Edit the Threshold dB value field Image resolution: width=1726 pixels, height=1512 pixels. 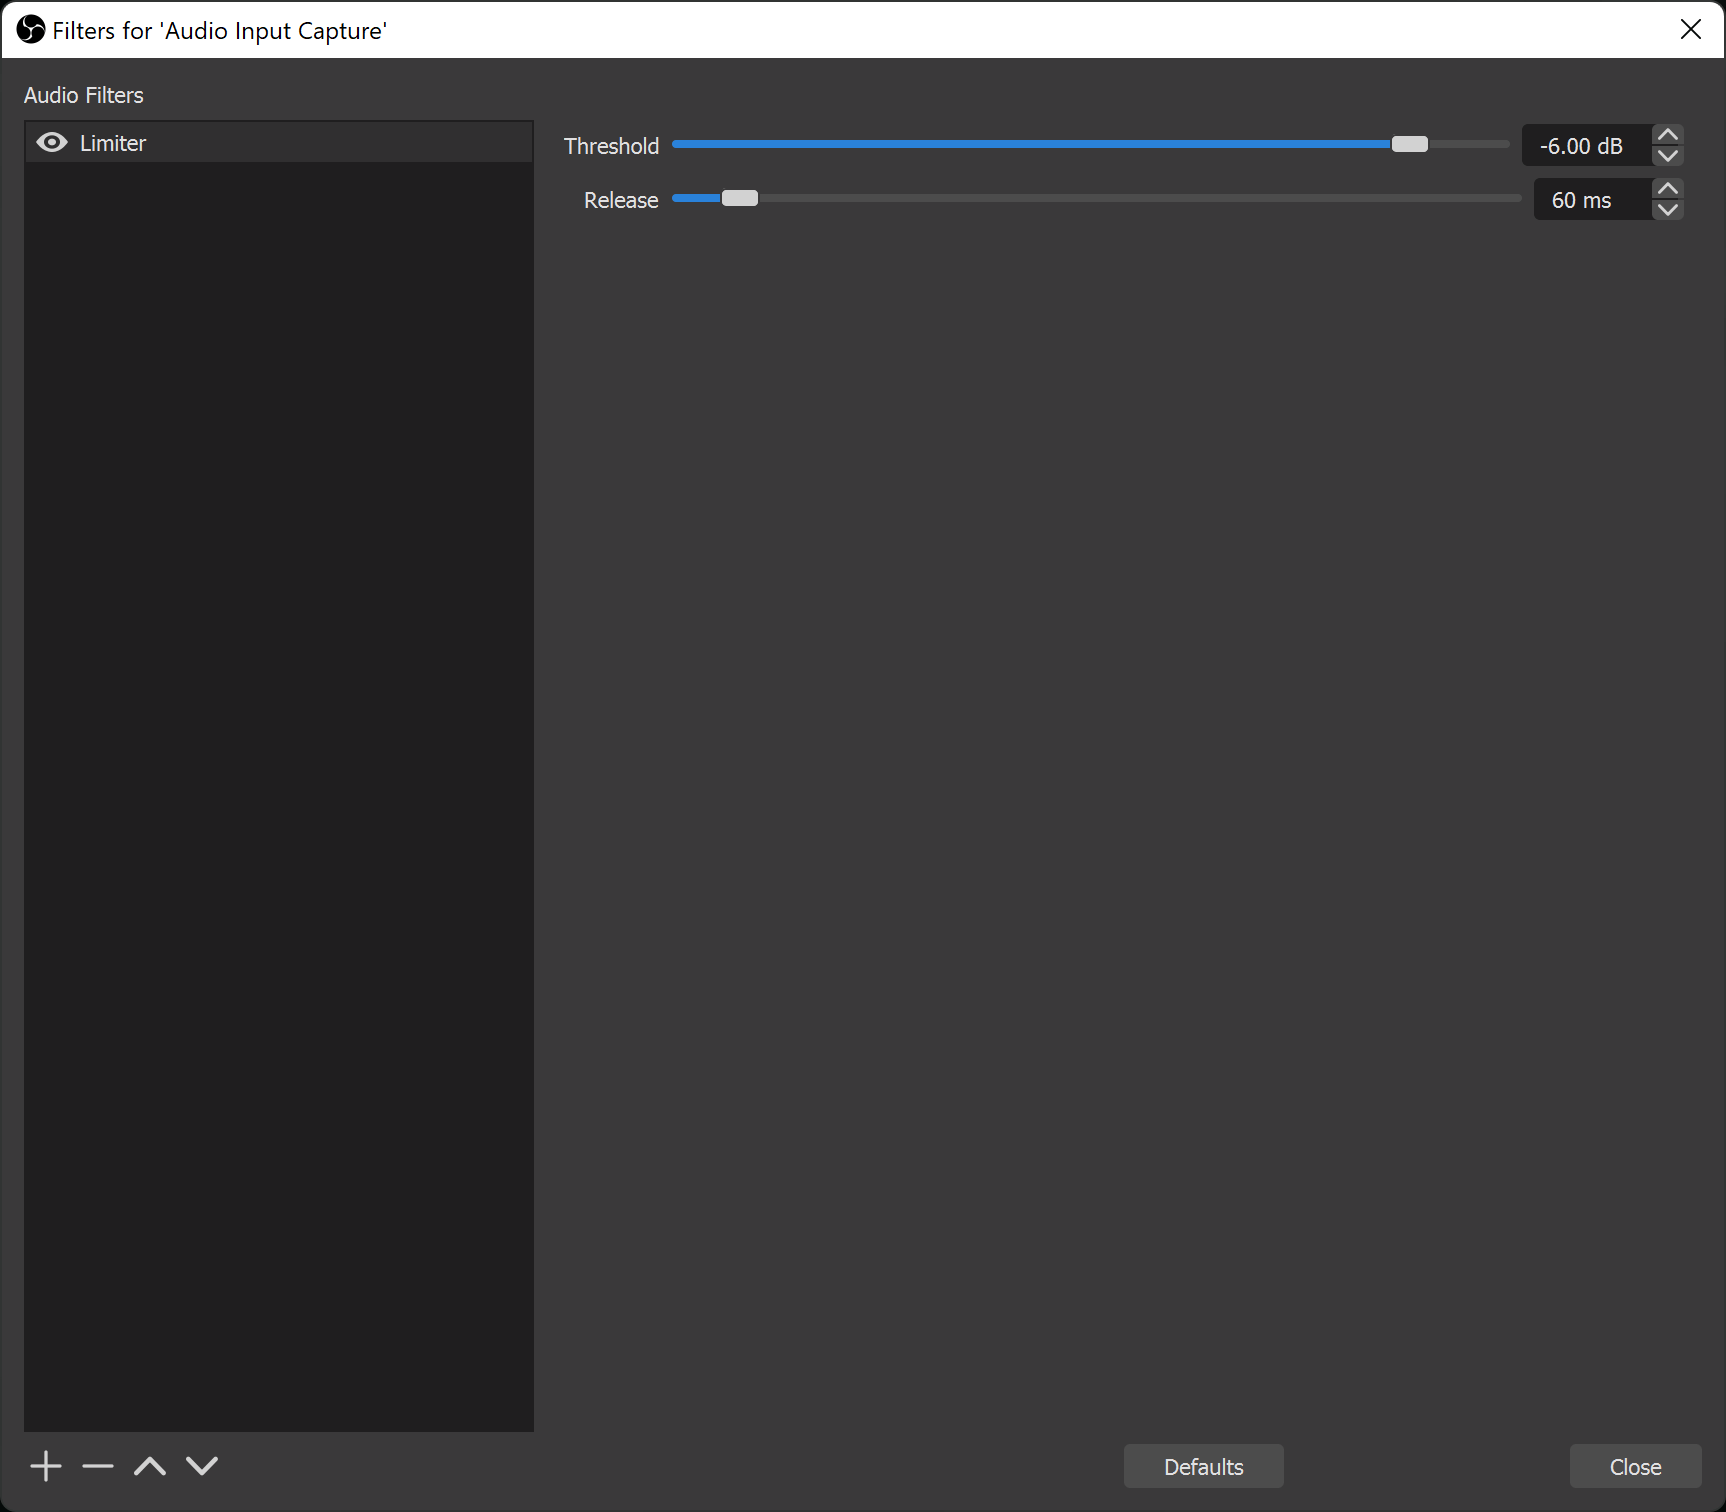point(1583,145)
